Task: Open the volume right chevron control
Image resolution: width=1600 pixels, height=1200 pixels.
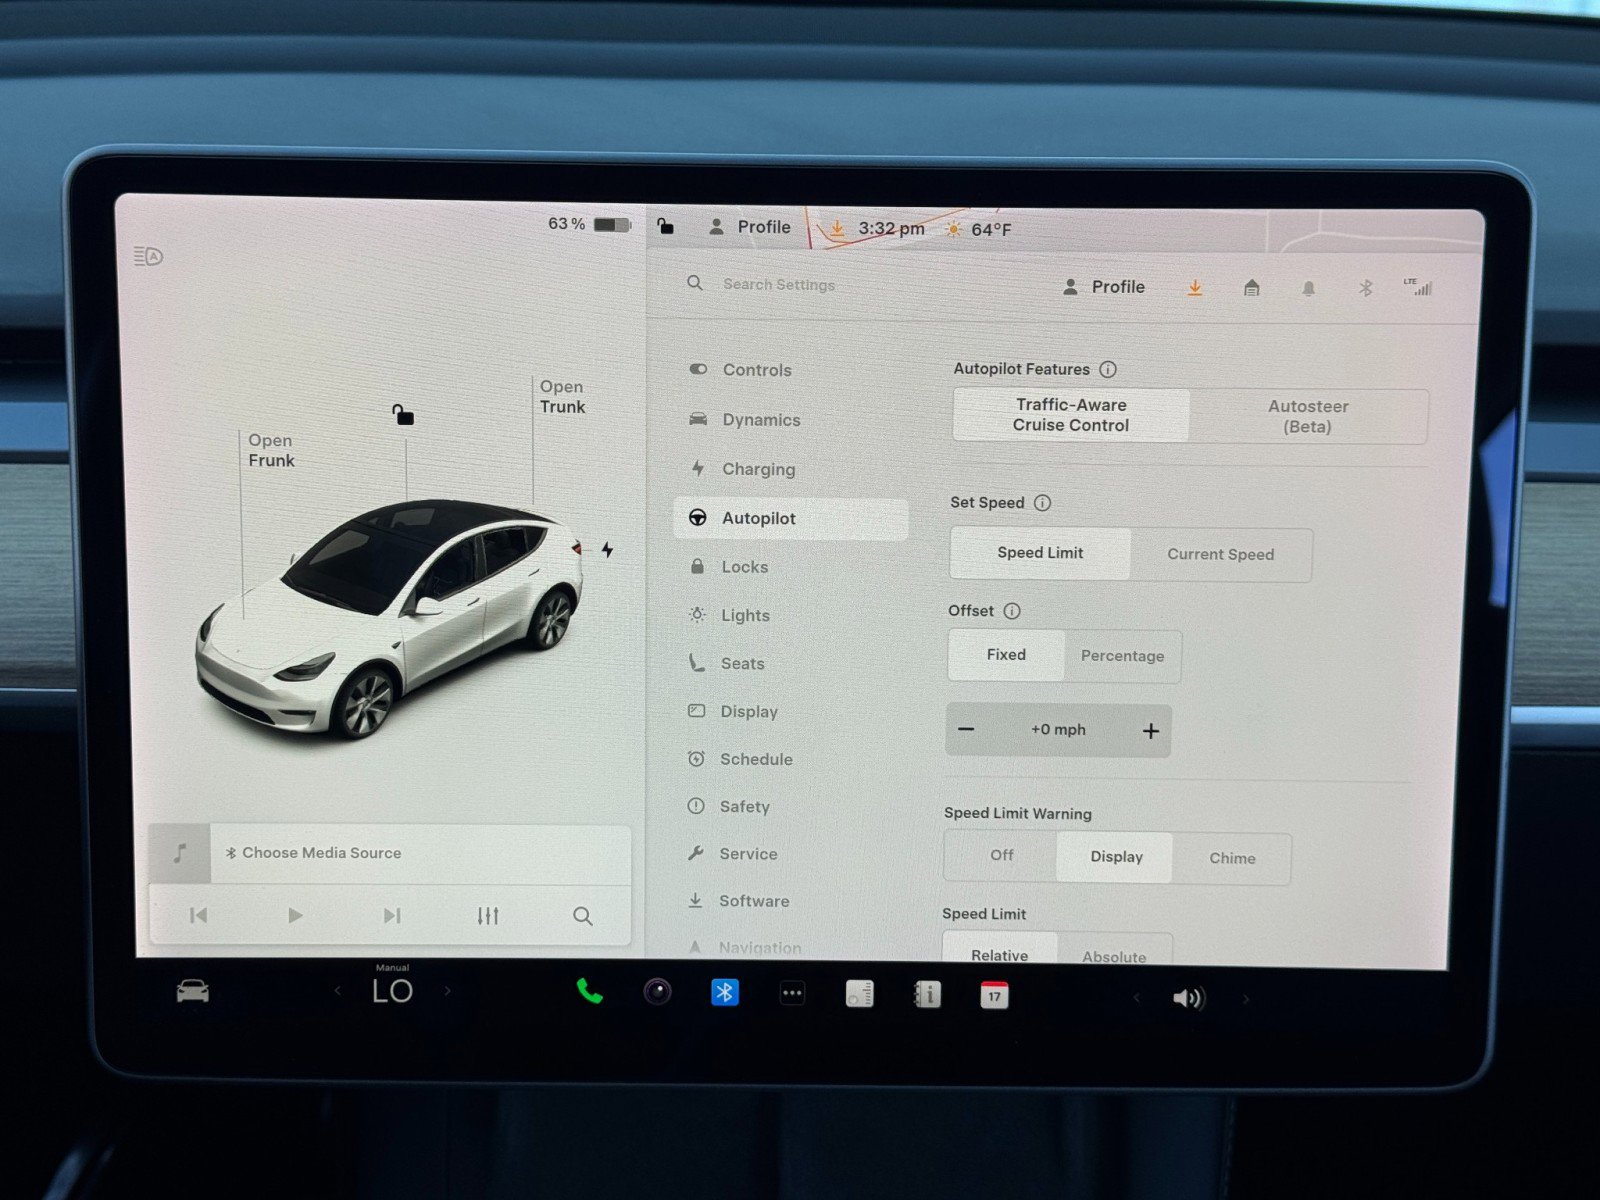Action: (1246, 997)
